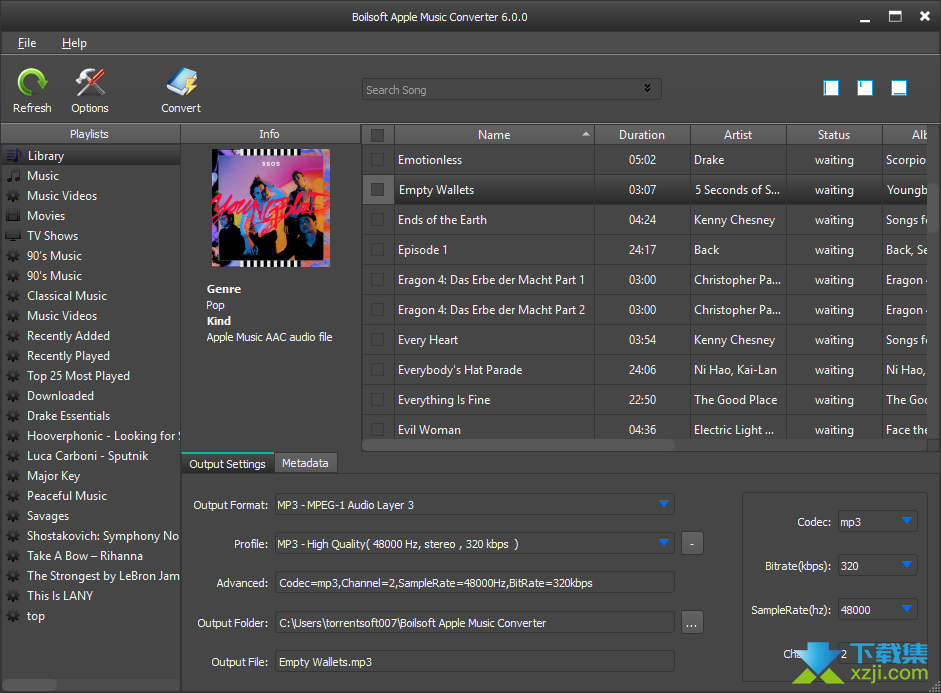Click the gear icon beside Top 25 Most Played
Viewport: 941px width, 693px height.
coord(13,376)
